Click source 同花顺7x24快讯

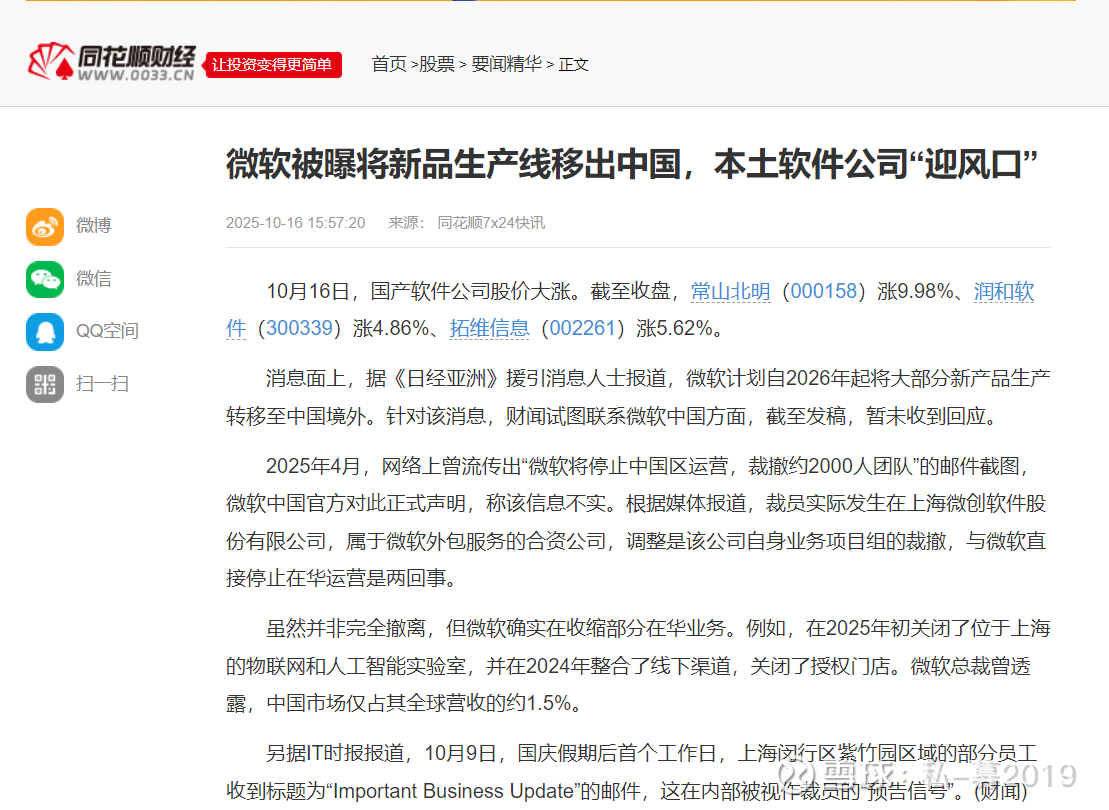click(491, 223)
